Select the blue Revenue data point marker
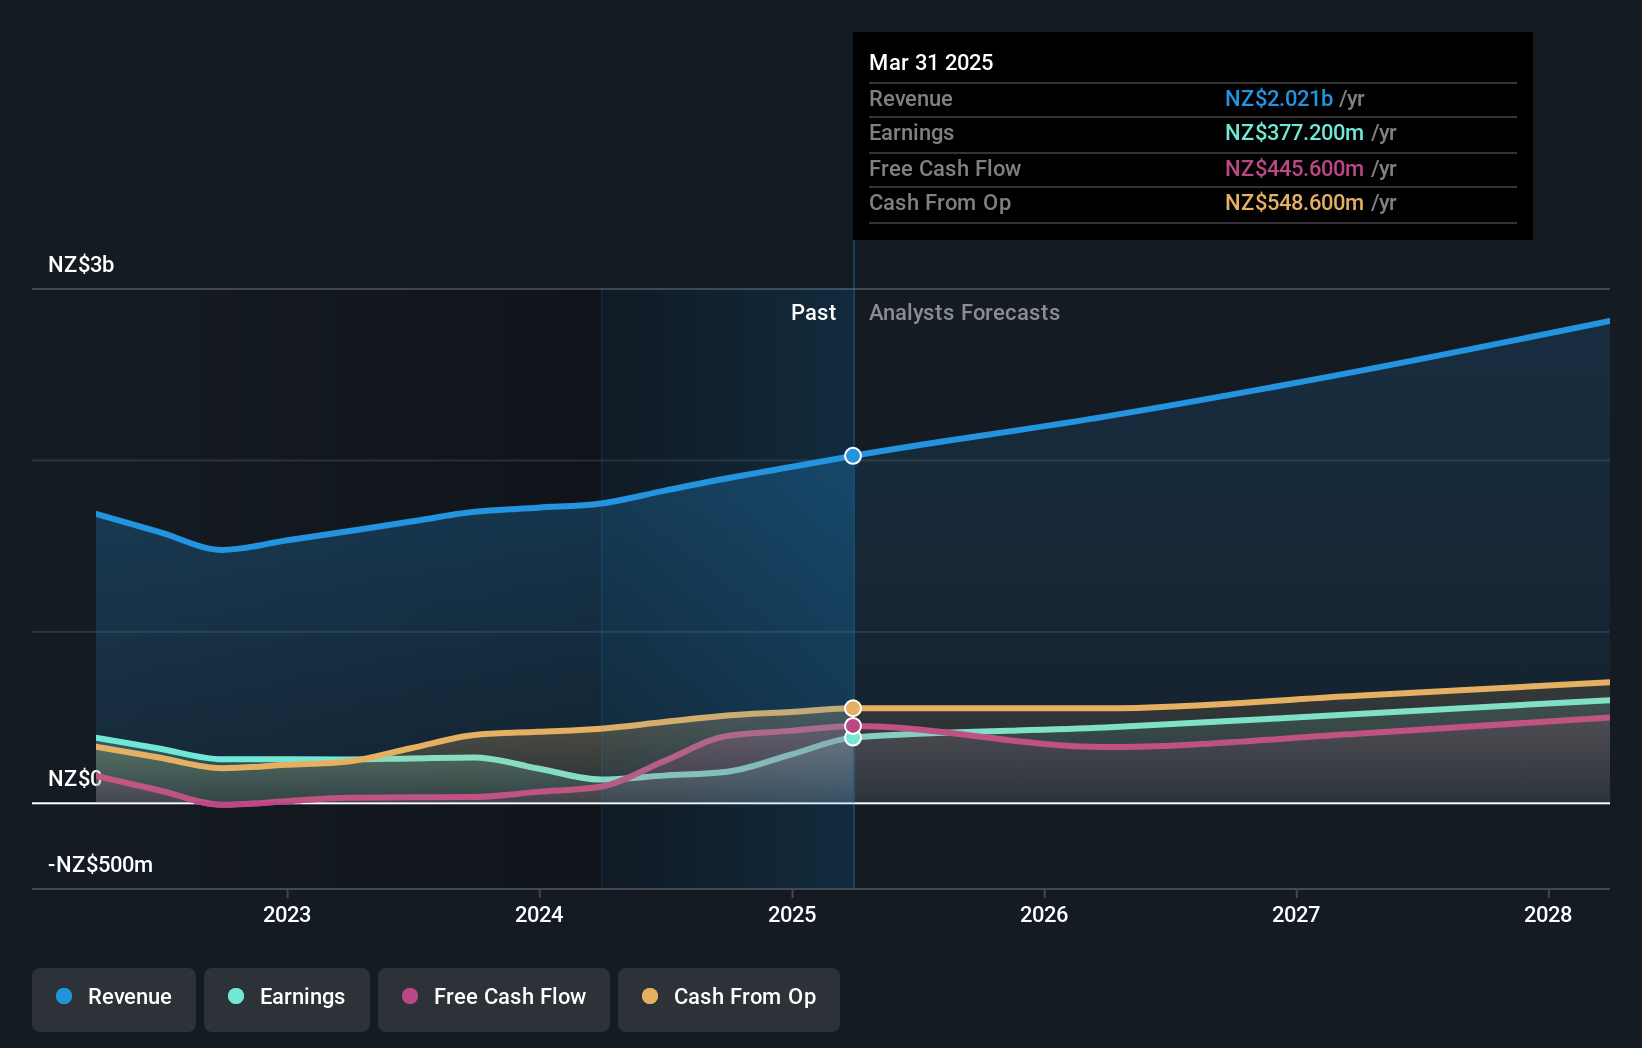 point(852,456)
